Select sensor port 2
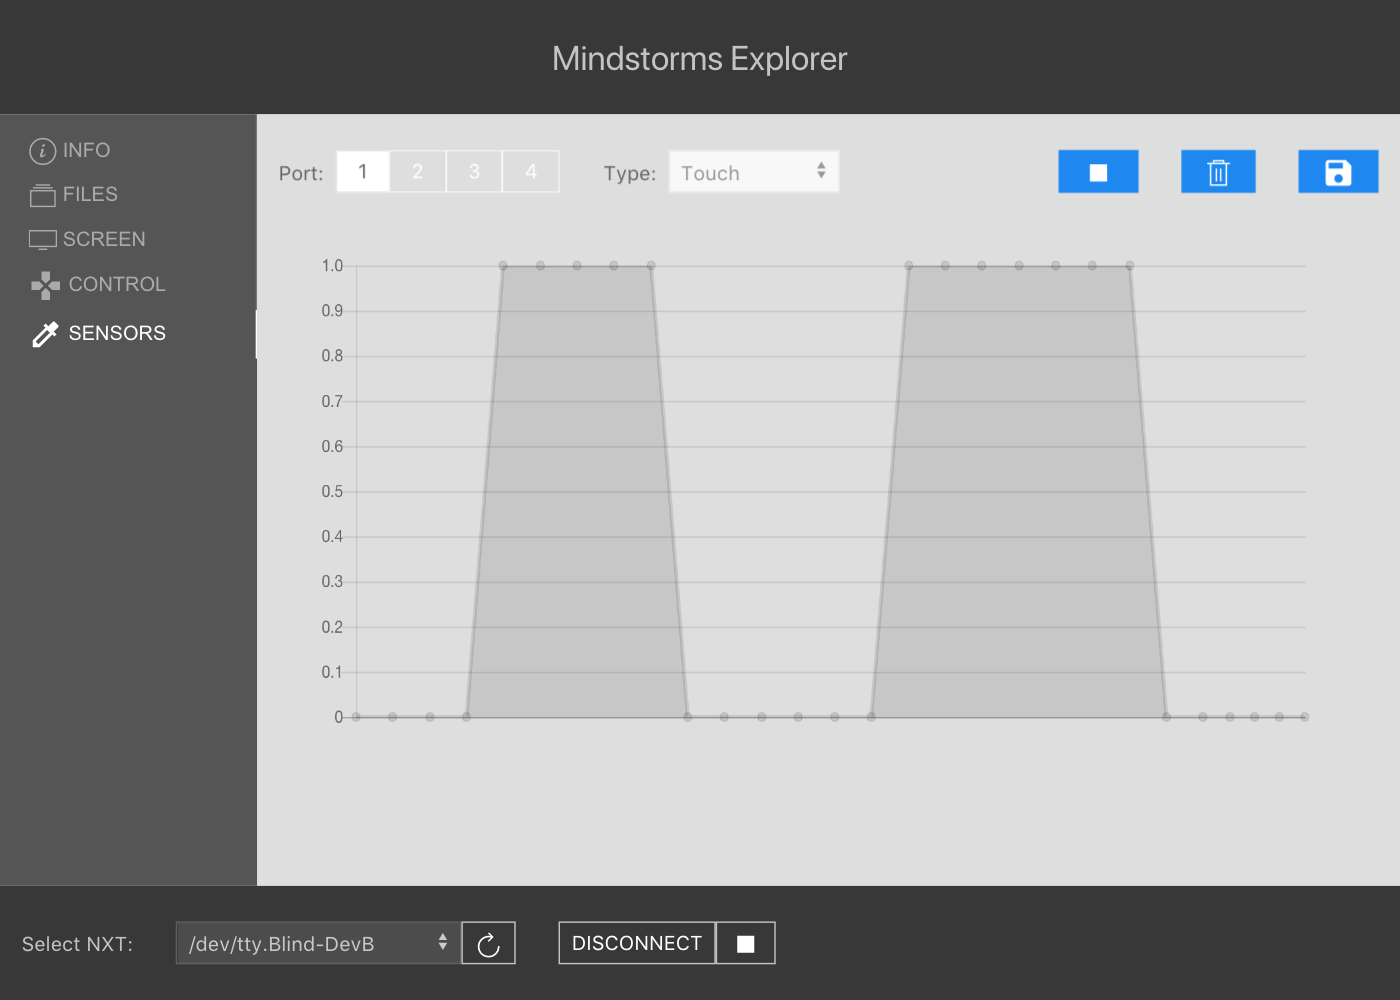Image resolution: width=1400 pixels, height=1000 pixels. click(418, 172)
